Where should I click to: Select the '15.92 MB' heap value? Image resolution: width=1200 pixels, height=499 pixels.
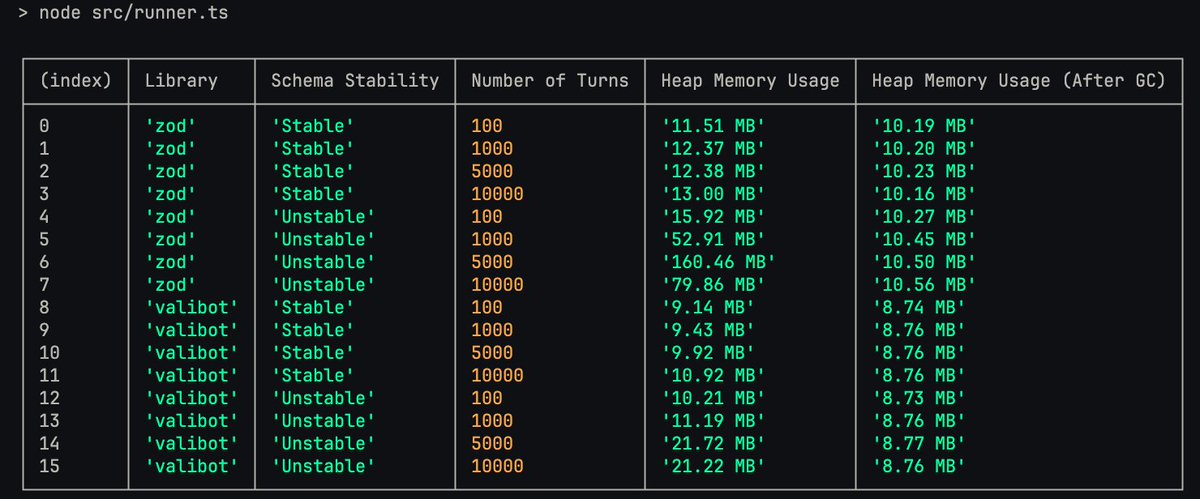(713, 216)
